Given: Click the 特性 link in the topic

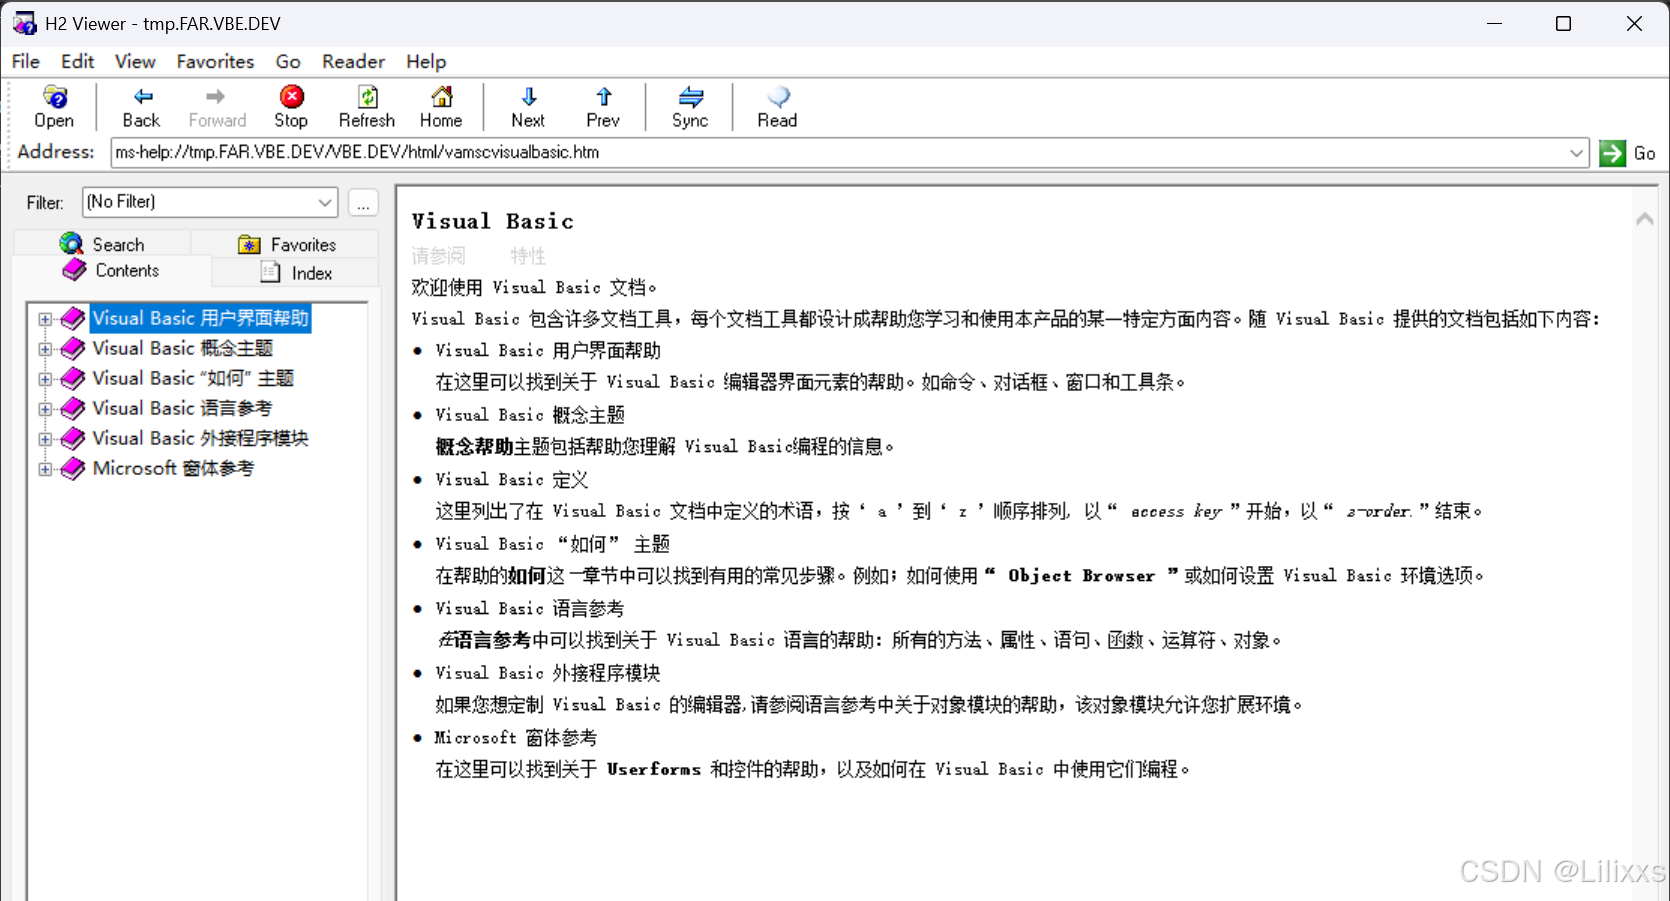Looking at the screenshot, I should tap(528, 256).
